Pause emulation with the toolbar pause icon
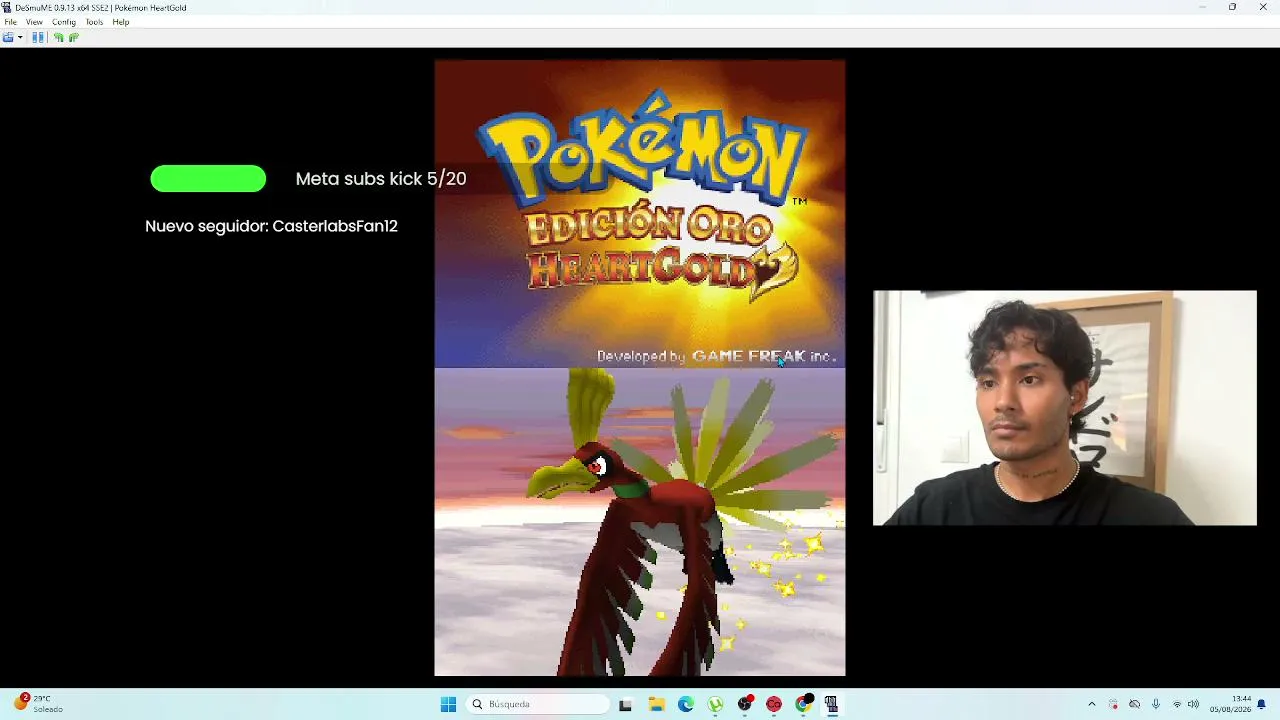Viewport: 1280px width, 720px height. tap(38, 38)
